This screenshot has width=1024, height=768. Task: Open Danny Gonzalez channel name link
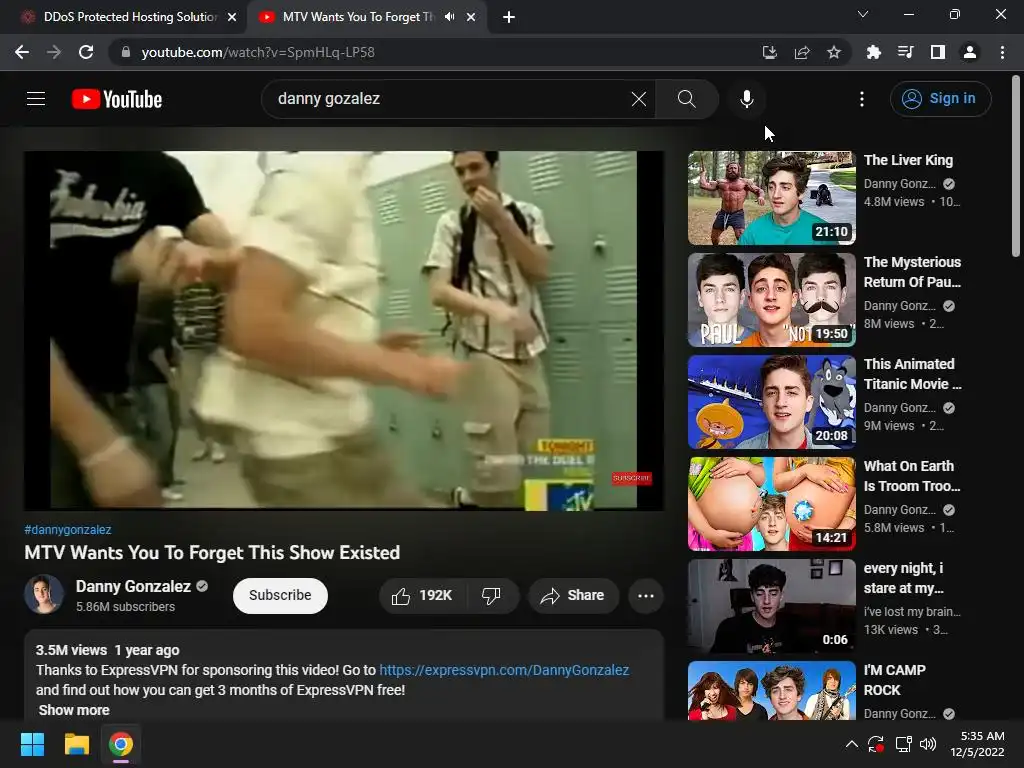tap(133, 586)
